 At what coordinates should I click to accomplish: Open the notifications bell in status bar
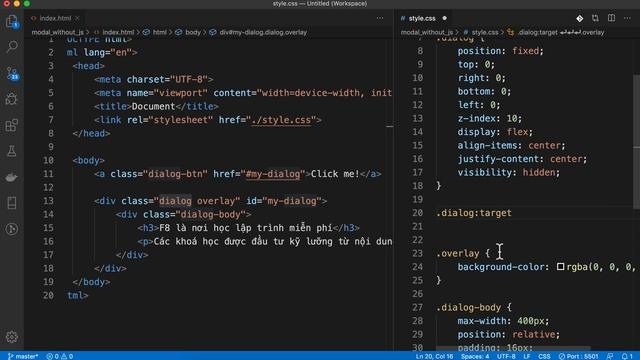[627, 356]
